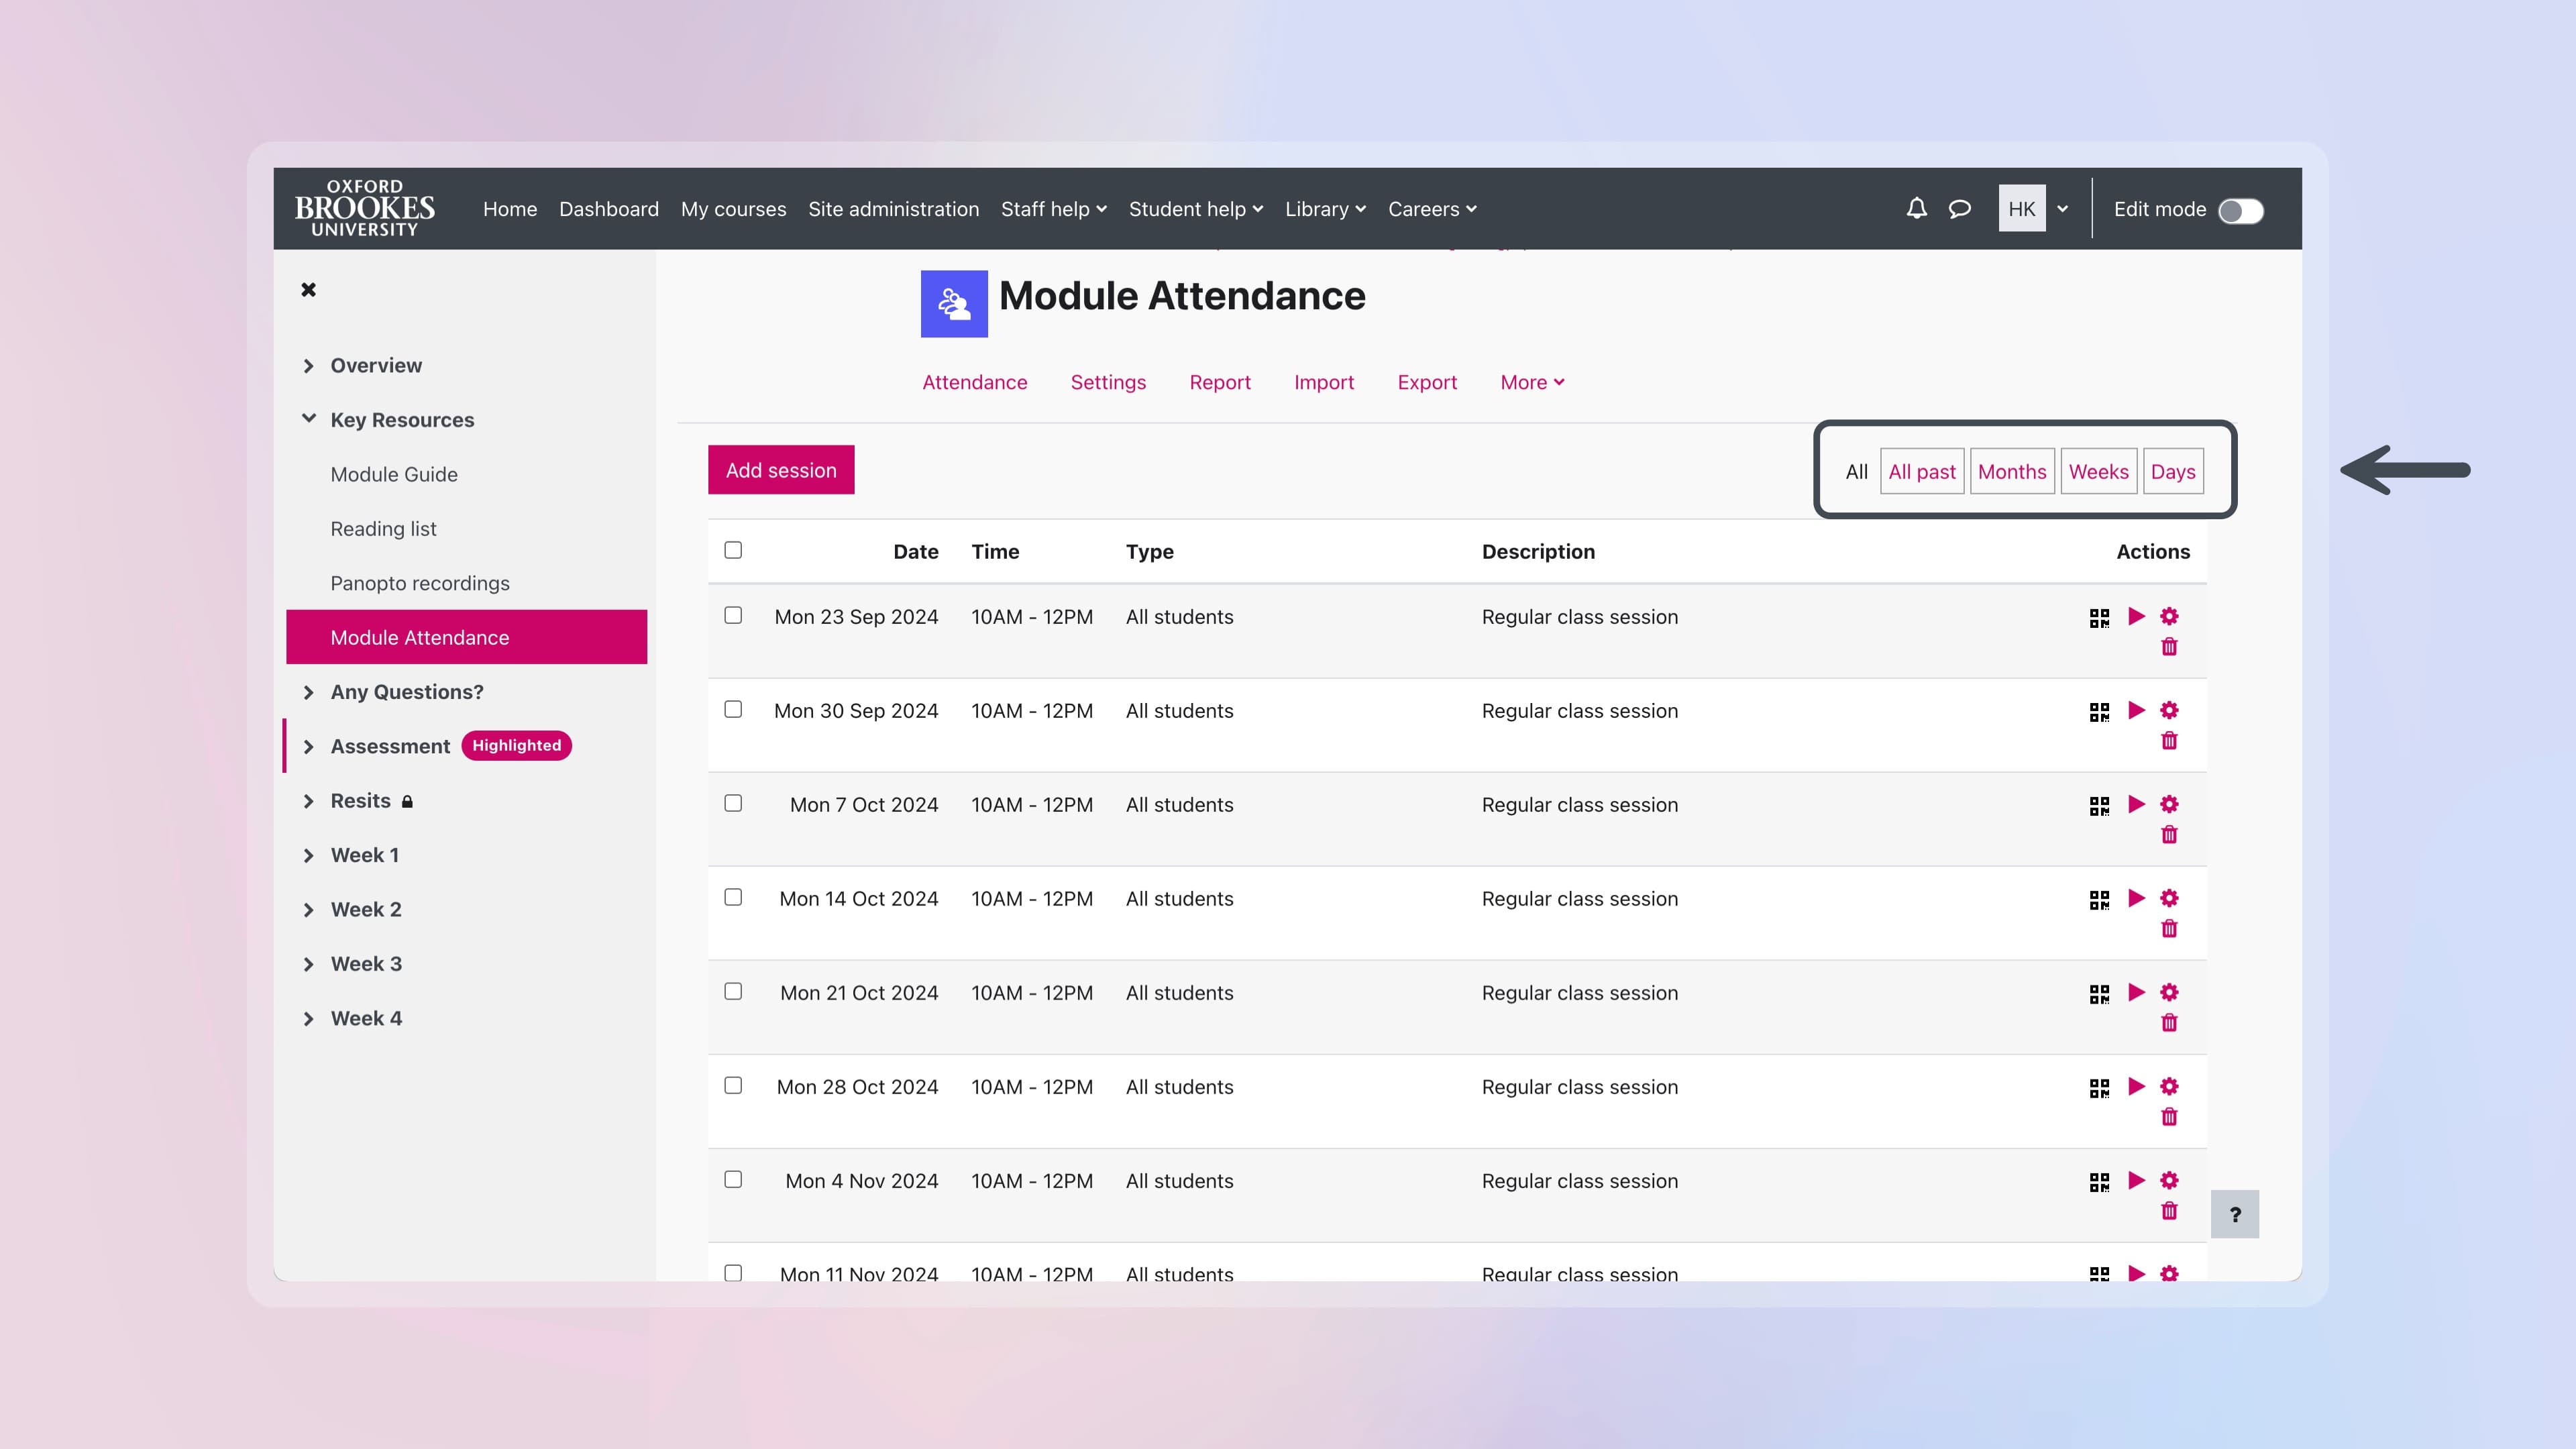Switch to the Report tab

(1220, 382)
